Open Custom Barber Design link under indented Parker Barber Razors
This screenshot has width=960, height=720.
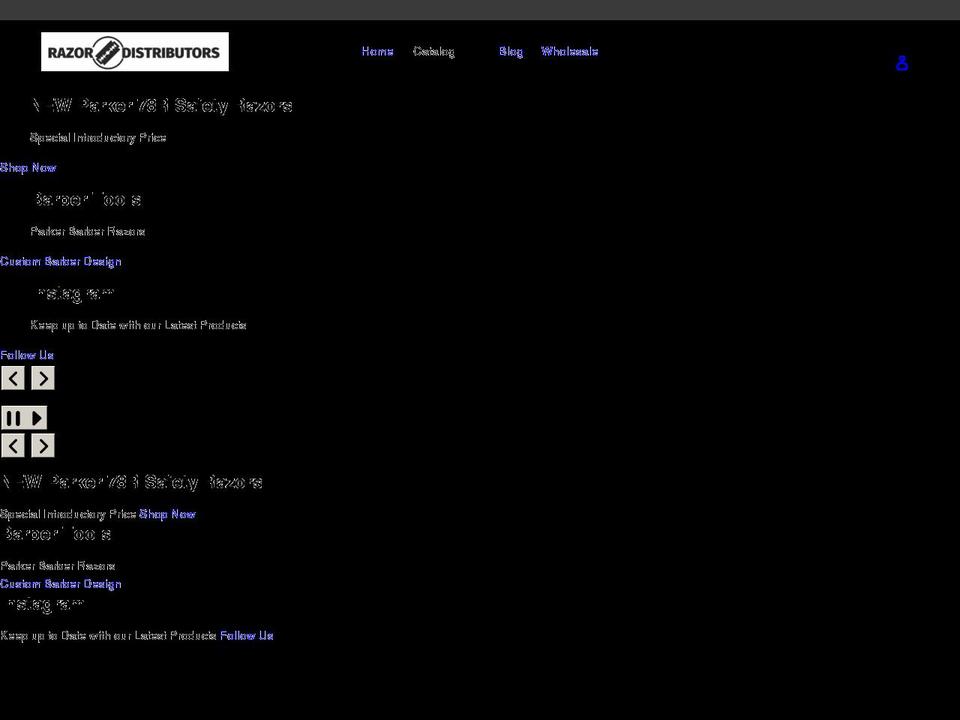[x=61, y=261]
